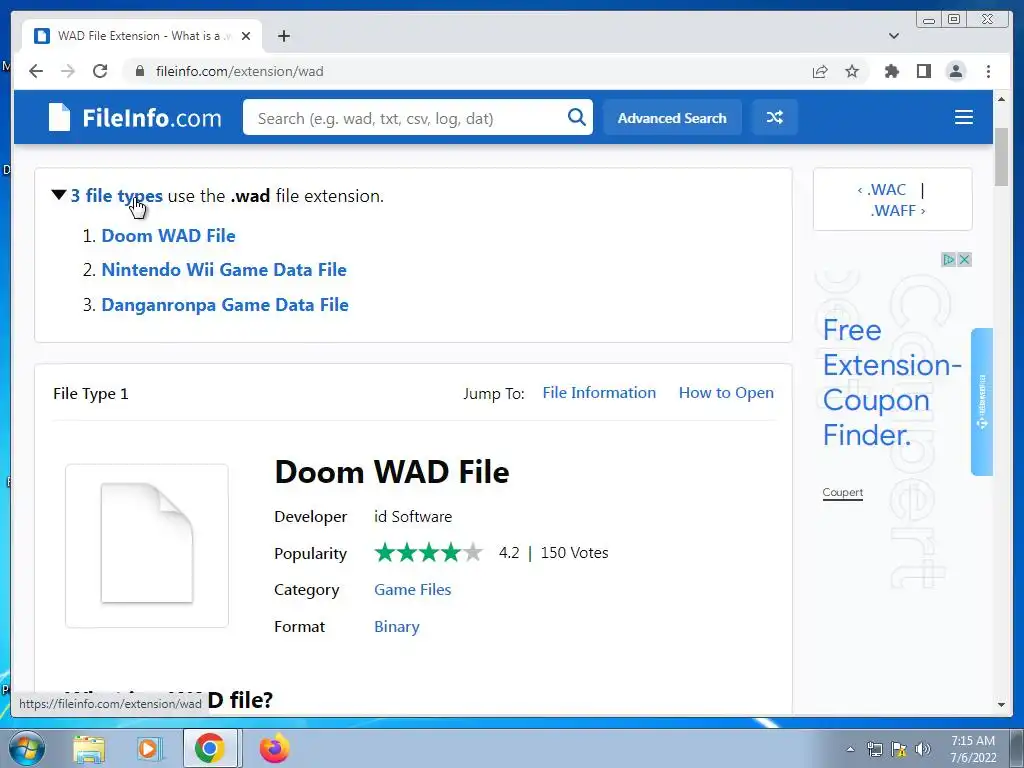Open the Doom WAD File link

click(x=168, y=236)
